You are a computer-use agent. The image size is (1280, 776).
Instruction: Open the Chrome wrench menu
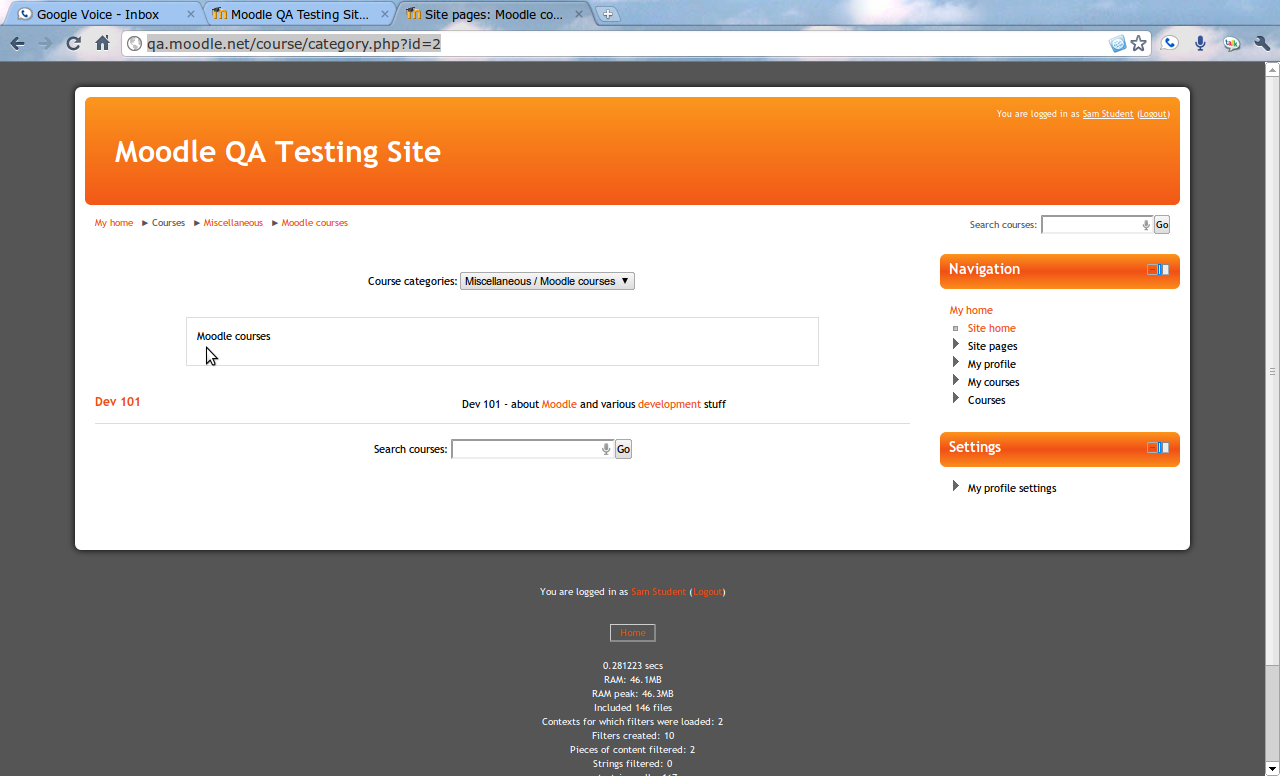point(1262,44)
